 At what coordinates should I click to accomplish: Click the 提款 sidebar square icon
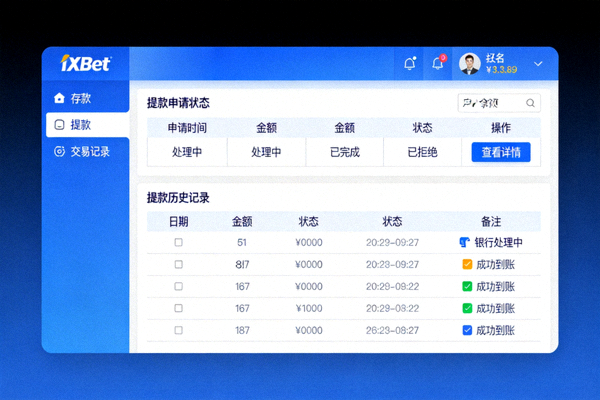point(59,125)
